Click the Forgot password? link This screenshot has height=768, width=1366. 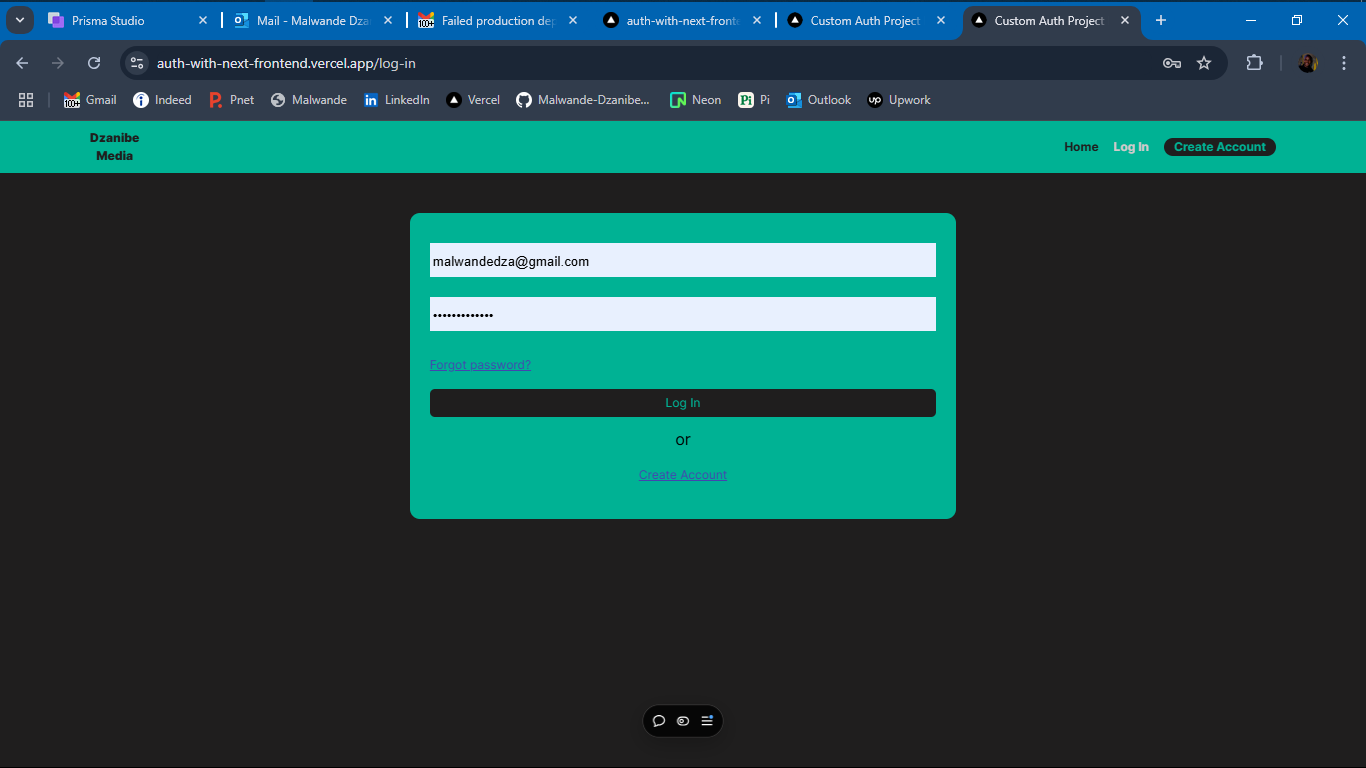pyautogui.click(x=480, y=365)
